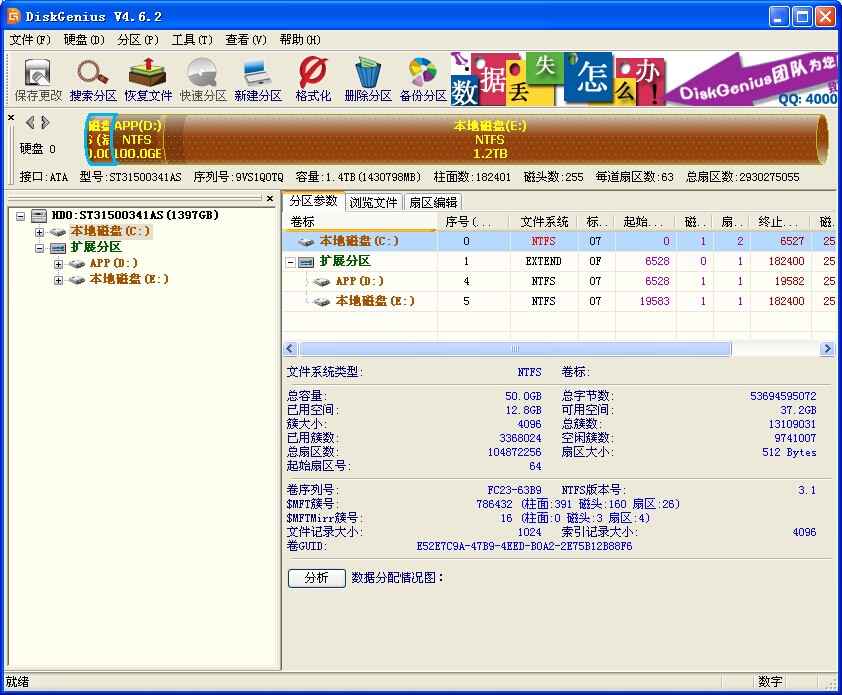Click the DiskGenius team advertisement banner
Image resolution: width=842 pixels, height=695 pixels.
tap(751, 78)
